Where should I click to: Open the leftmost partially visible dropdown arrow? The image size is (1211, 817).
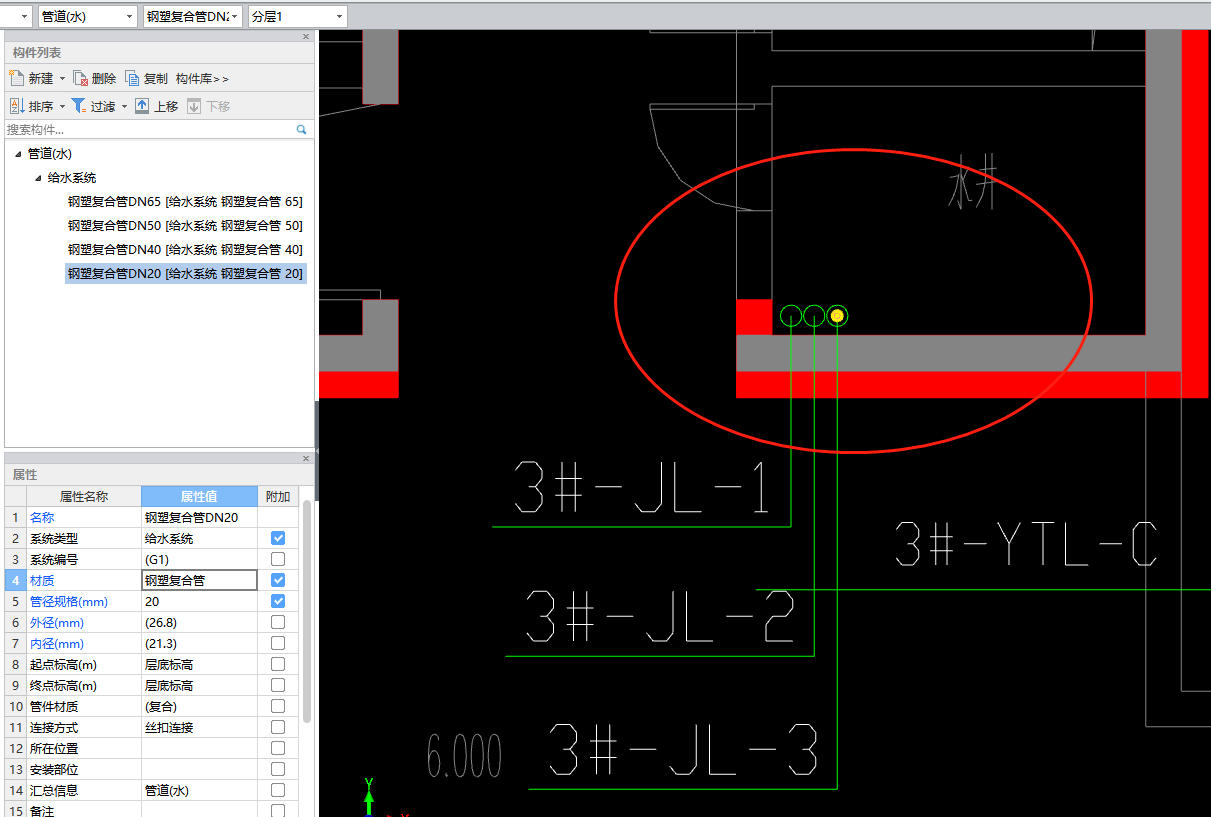[x=25, y=17]
